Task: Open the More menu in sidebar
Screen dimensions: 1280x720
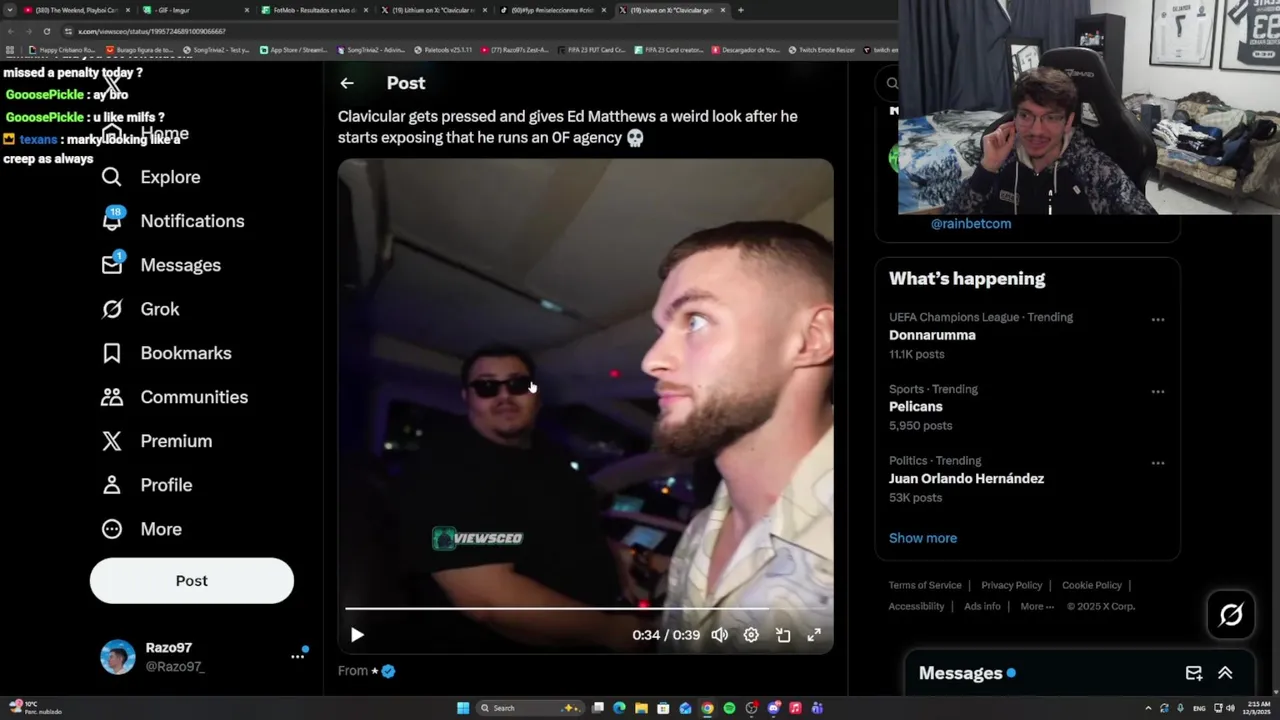Action: click(x=141, y=529)
